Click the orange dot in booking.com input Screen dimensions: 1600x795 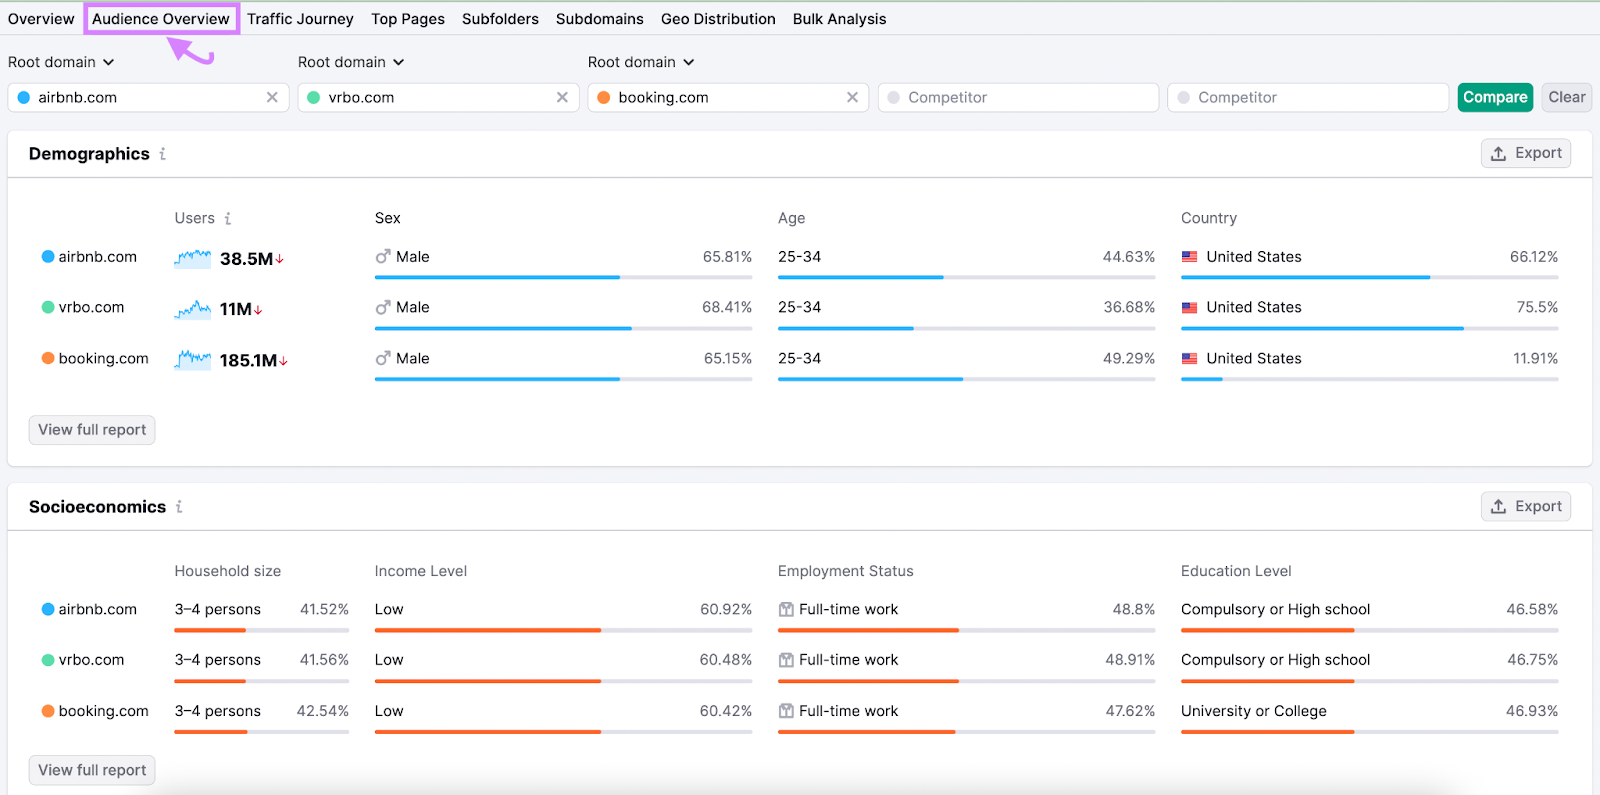[x=604, y=97]
